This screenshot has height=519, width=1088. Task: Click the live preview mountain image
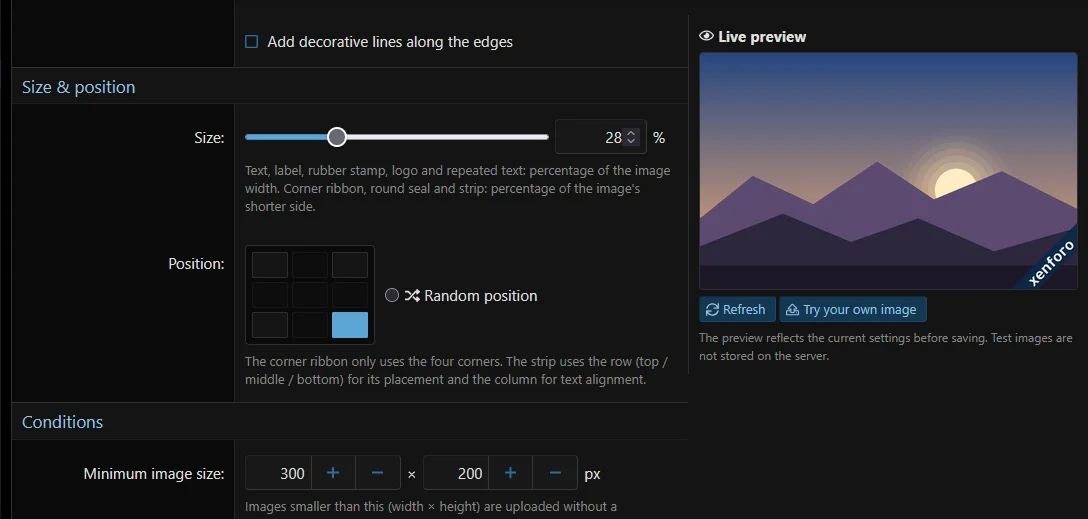888,171
